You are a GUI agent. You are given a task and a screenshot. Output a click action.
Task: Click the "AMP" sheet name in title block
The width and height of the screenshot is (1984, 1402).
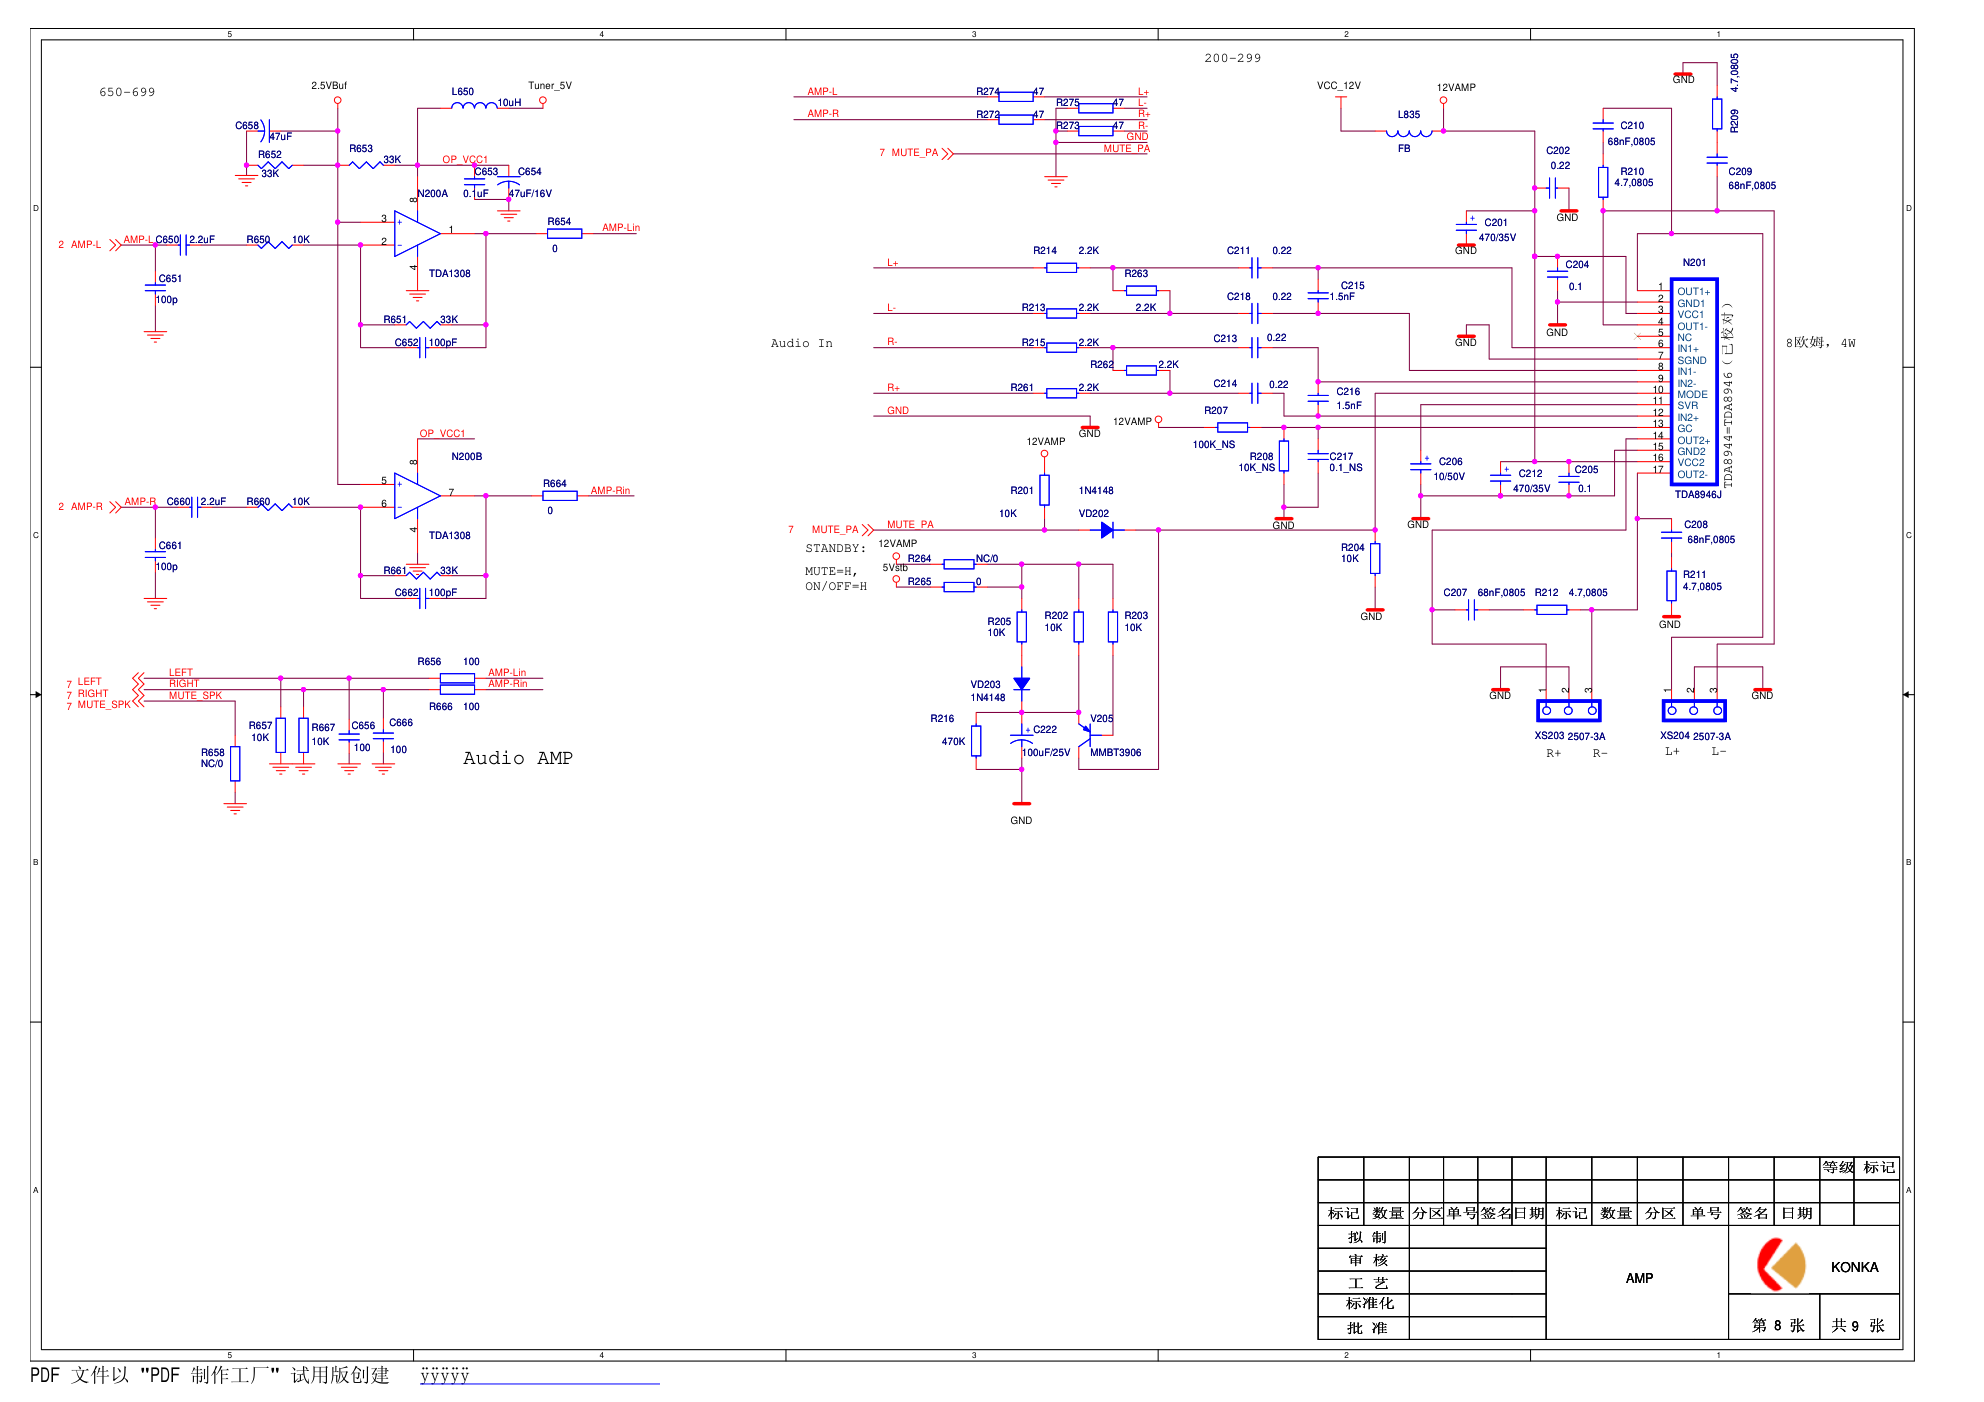(x=1639, y=1278)
